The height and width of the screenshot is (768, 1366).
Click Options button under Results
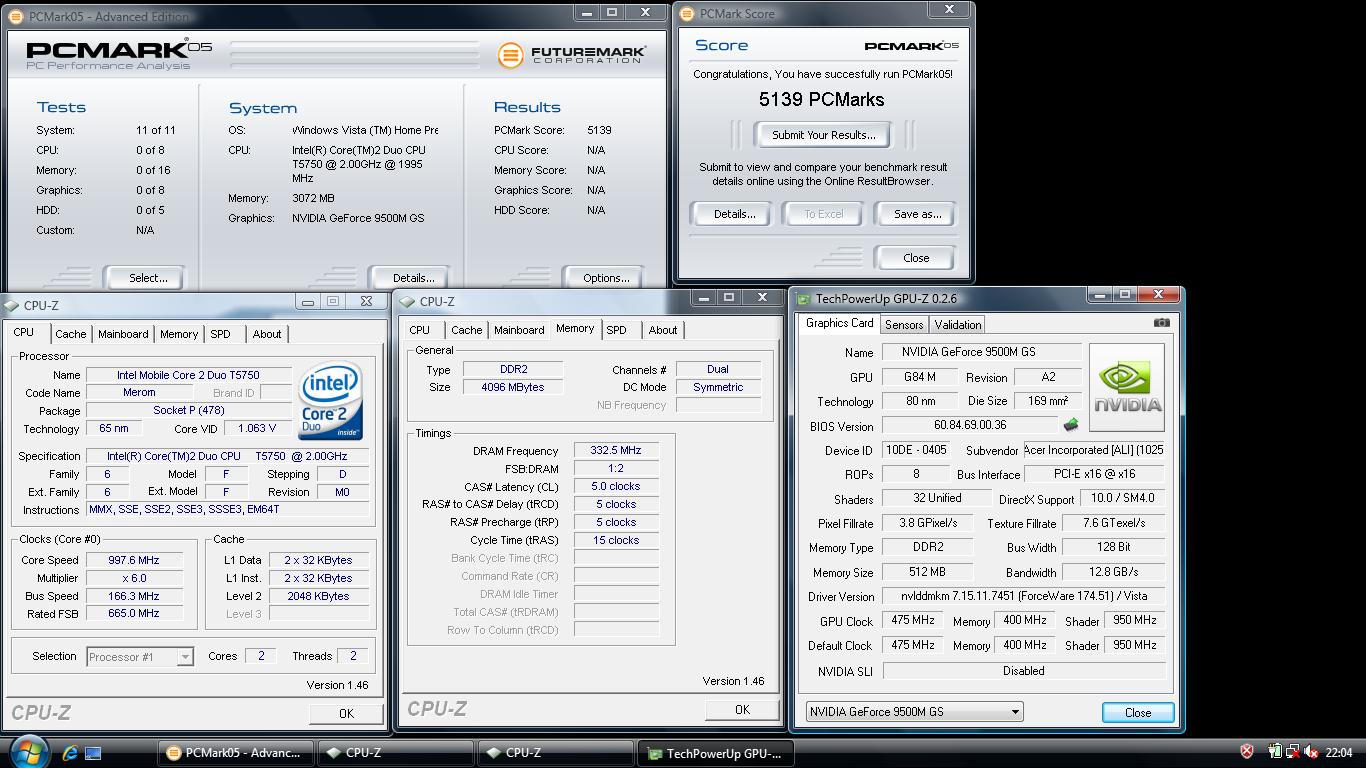[605, 278]
